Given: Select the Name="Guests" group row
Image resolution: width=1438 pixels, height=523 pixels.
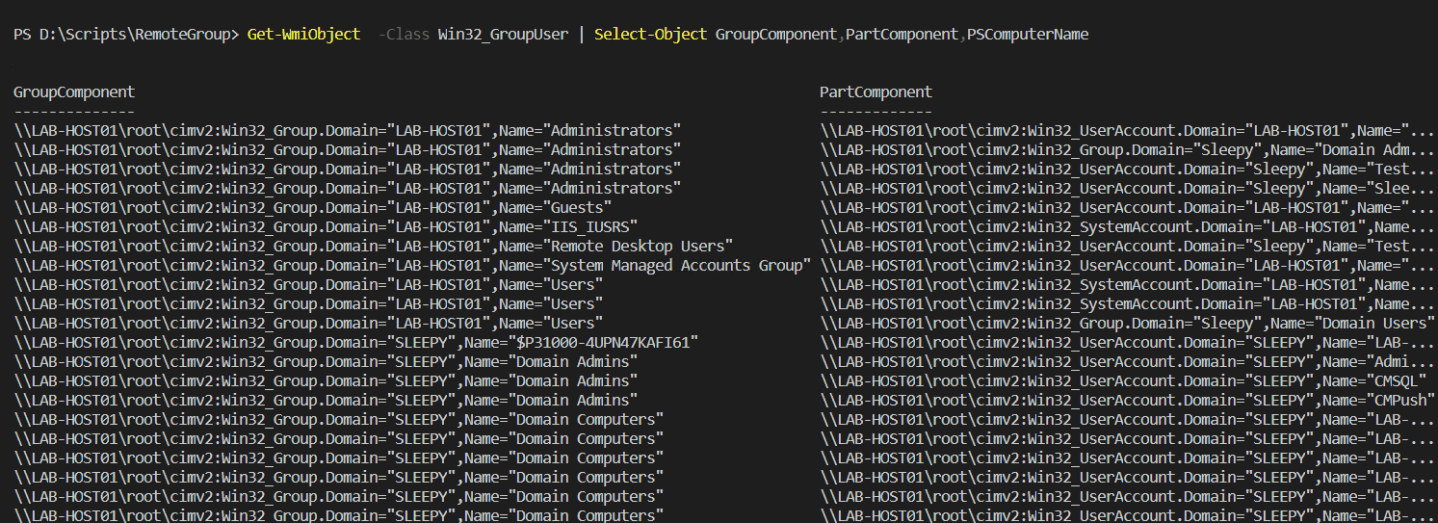Looking at the screenshot, I should [x=313, y=207].
